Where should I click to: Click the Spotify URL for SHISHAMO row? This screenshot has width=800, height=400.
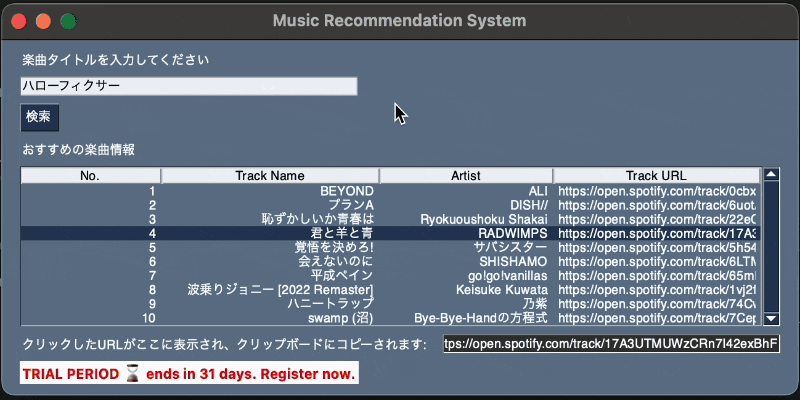657,262
